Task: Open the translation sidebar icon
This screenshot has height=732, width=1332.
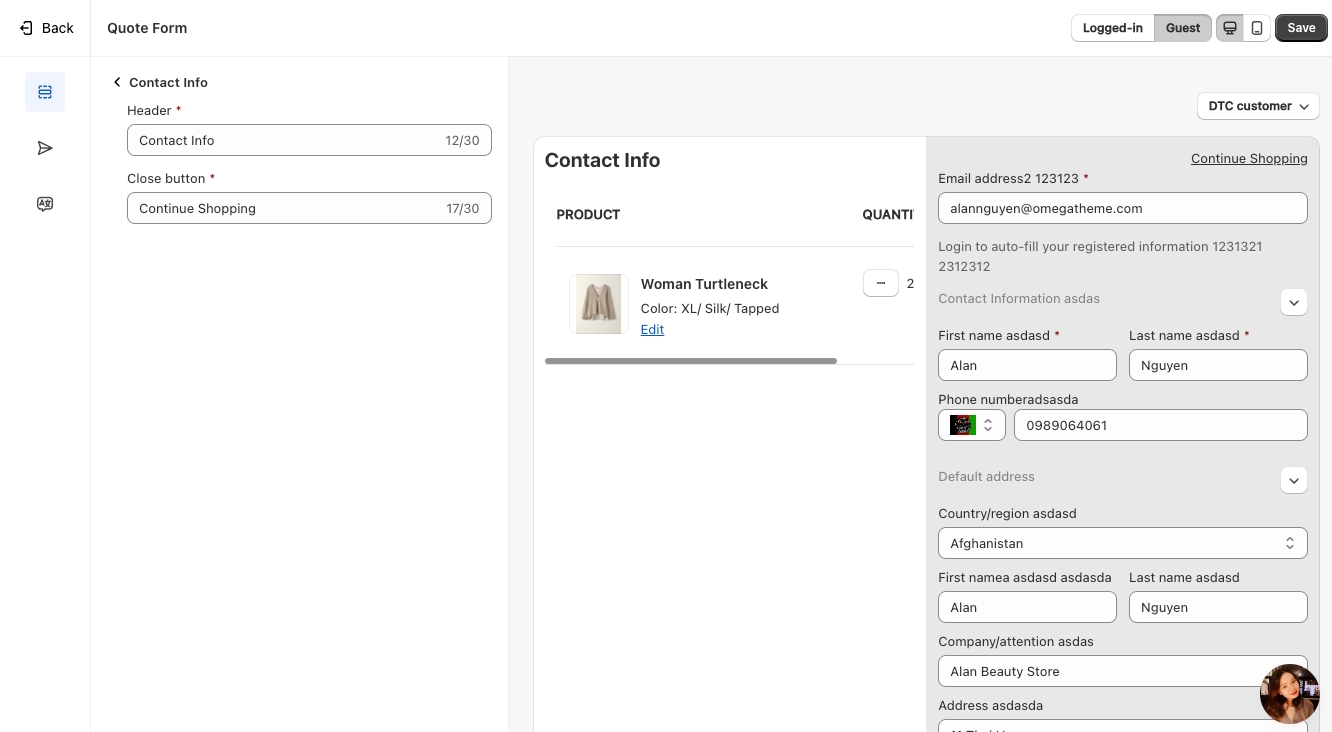Action: (45, 204)
